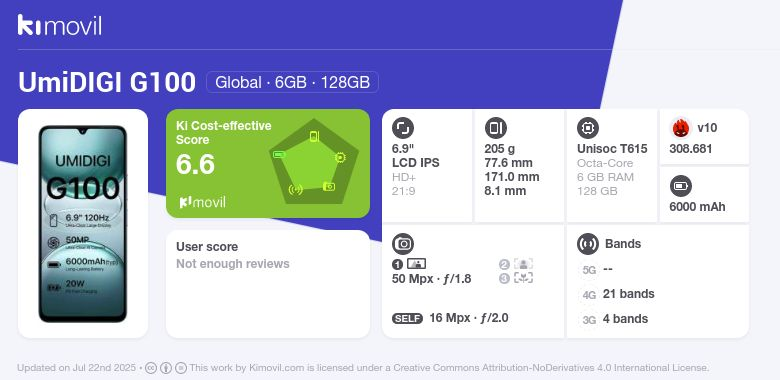Click the camera icon on the score pentagon
780x380 pixels.
329,187
